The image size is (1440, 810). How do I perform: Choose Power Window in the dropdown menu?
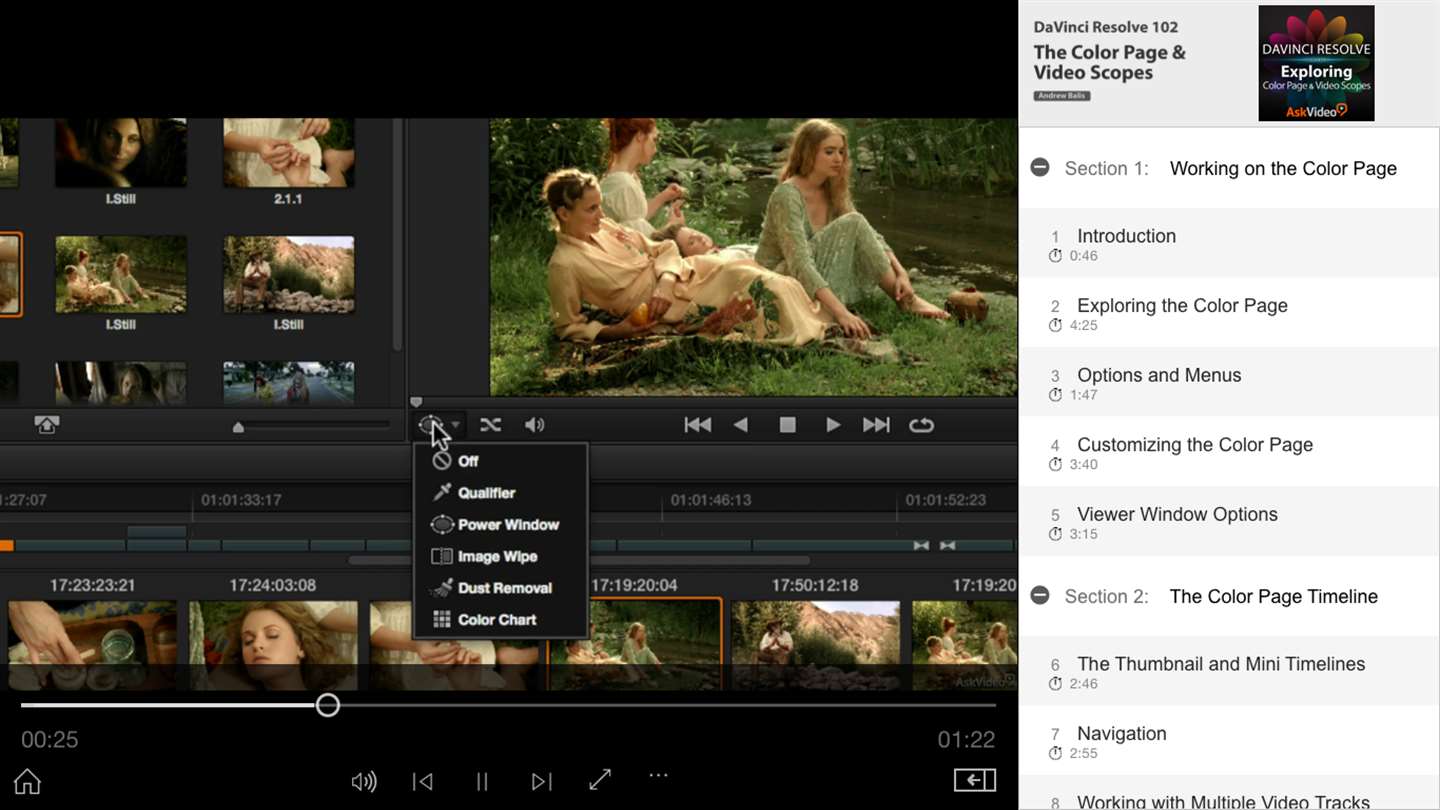coord(507,525)
